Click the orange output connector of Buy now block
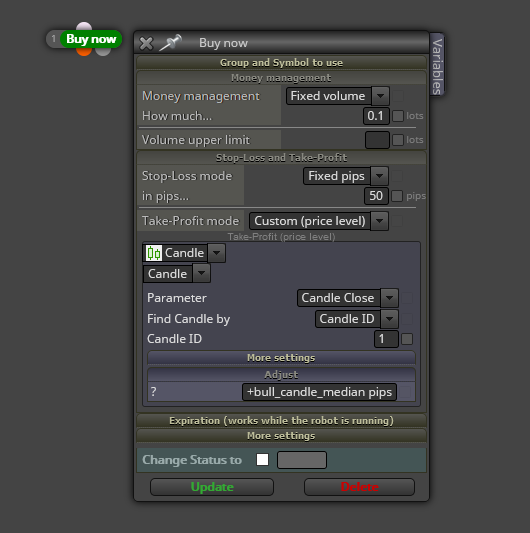The width and height of the screenshot is (530, 533). (84, 52)
